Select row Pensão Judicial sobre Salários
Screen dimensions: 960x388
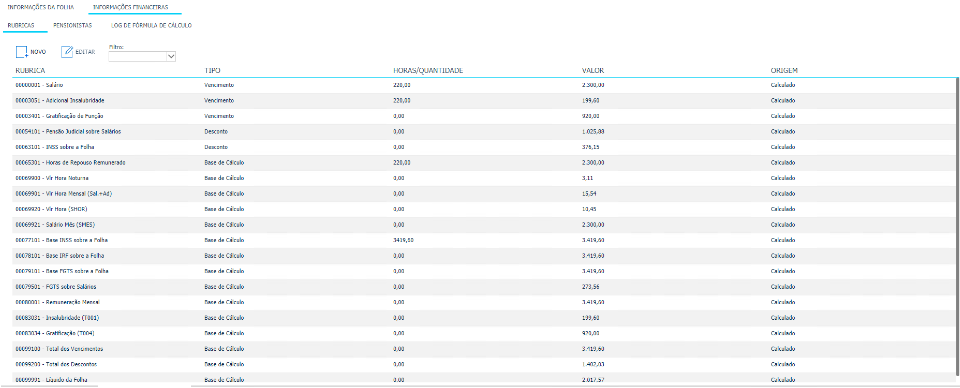tap(484, 132)
